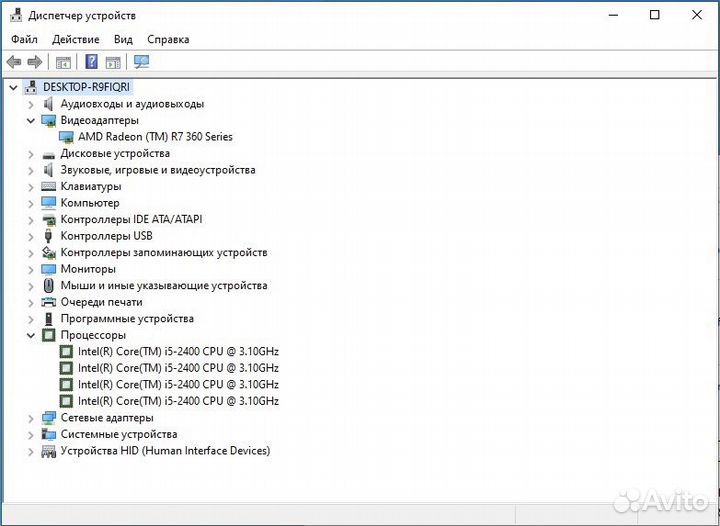This screenshot has height=526, width=720.
Task: Open the Вид menu
Action: (123, 39)
